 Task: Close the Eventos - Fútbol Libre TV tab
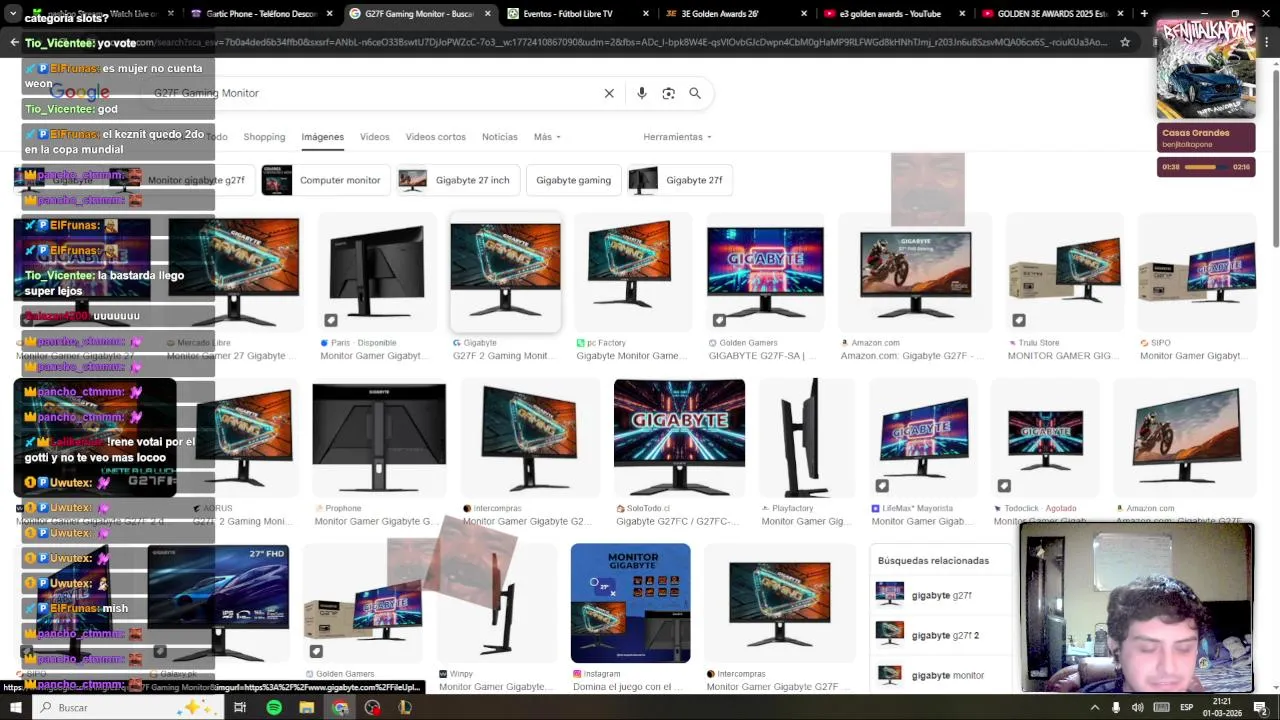tap(646, 14)
